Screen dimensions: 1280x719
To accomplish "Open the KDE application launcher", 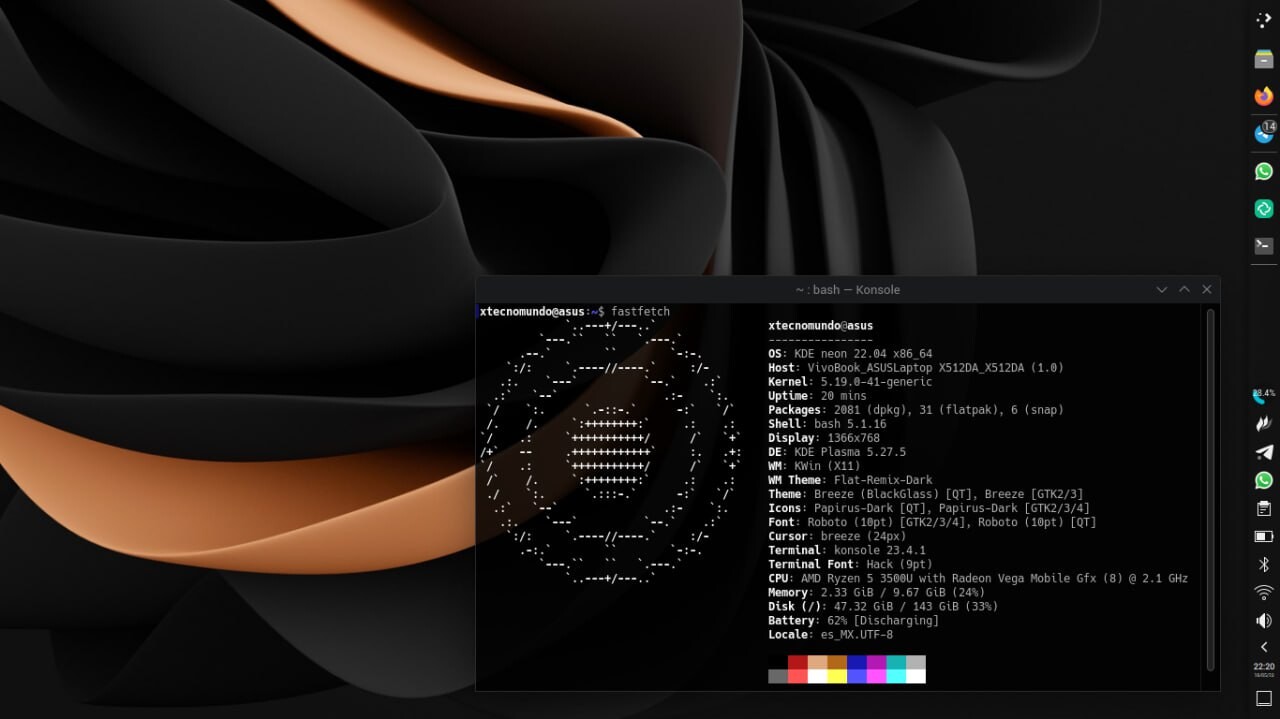I will 1264,20.
